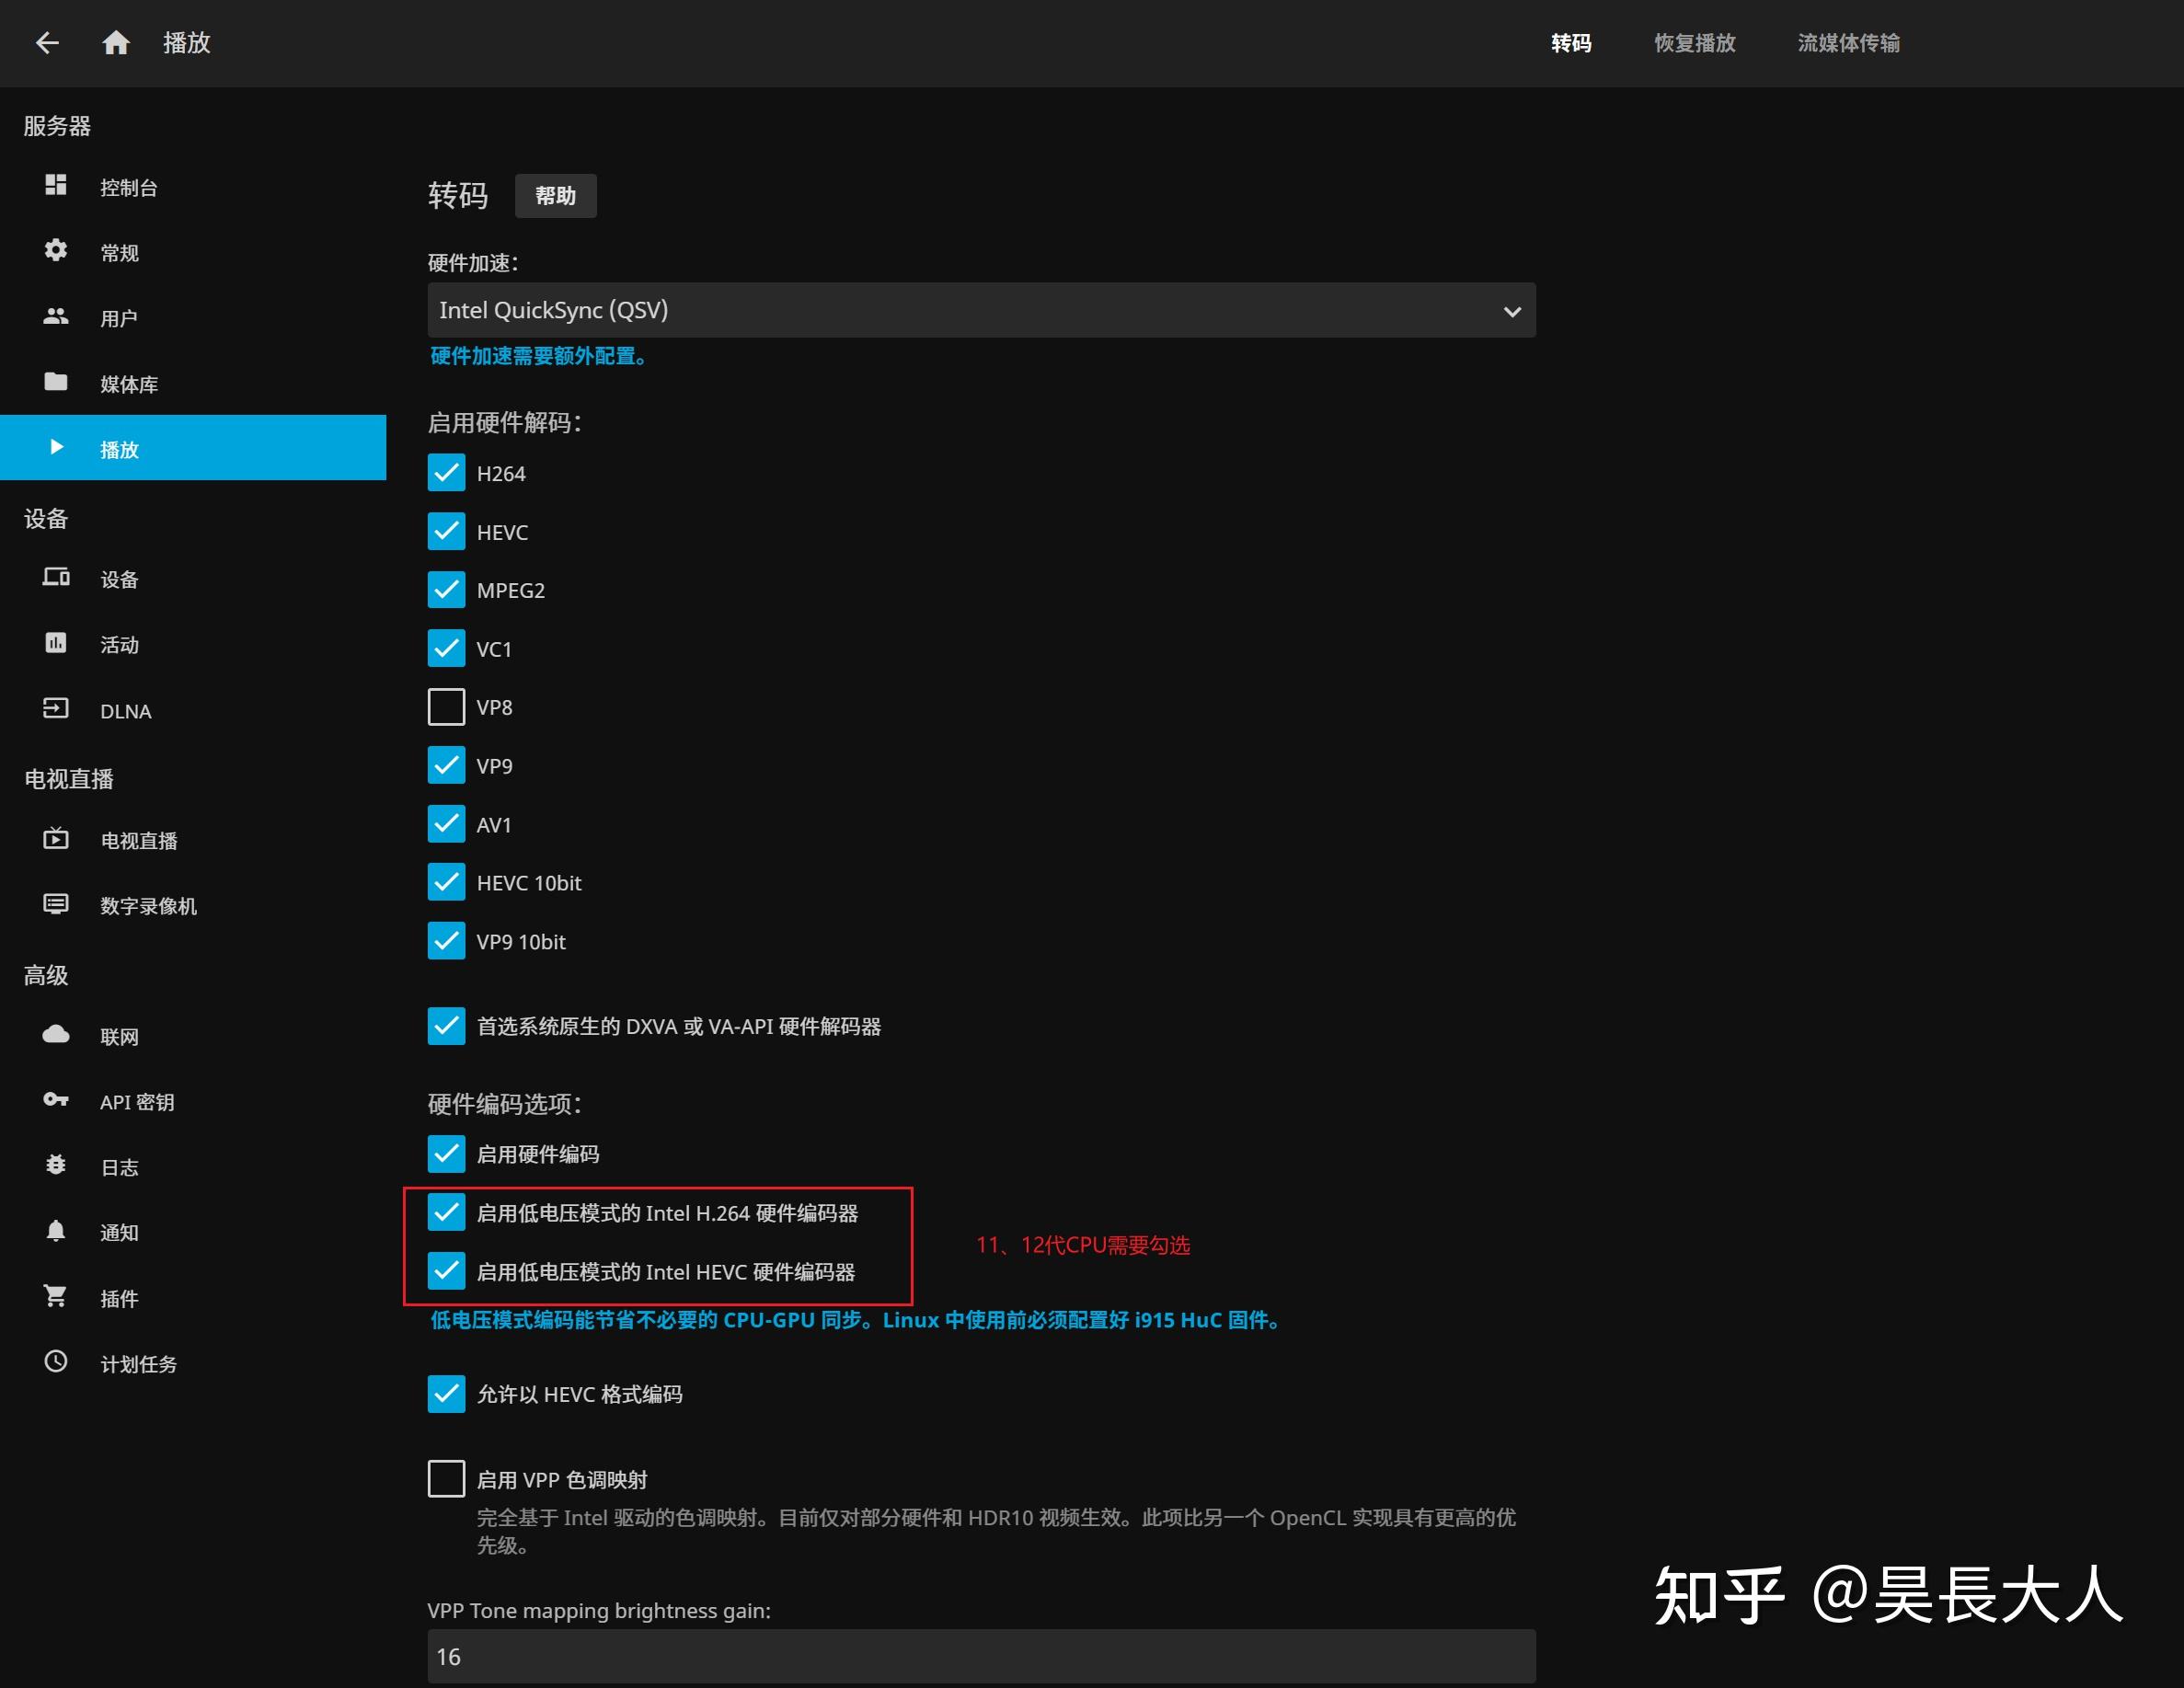Navigate home using the house icon

click(x=114, y=42)
